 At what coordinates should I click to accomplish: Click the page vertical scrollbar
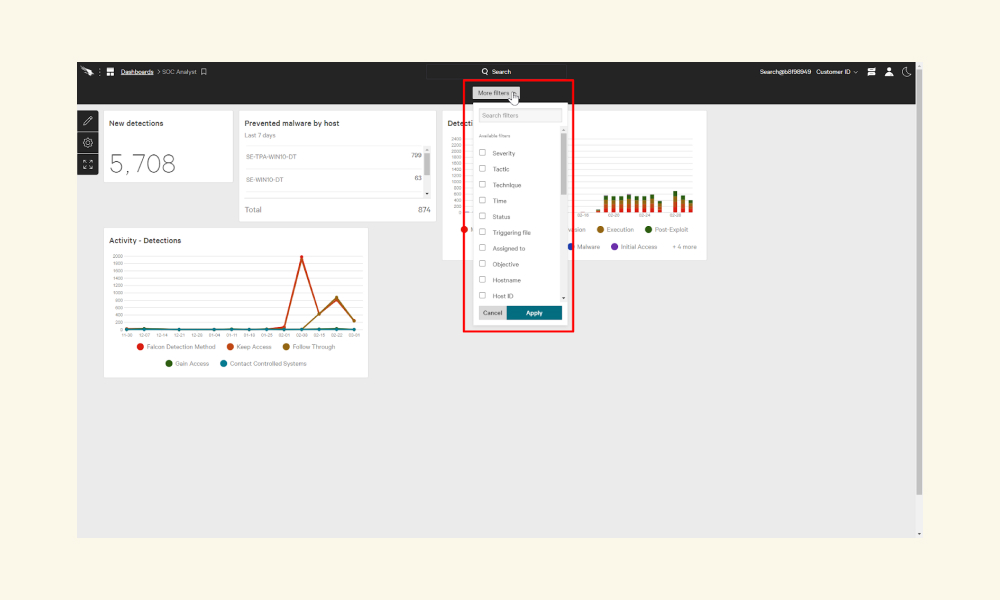tap(919, 281)
